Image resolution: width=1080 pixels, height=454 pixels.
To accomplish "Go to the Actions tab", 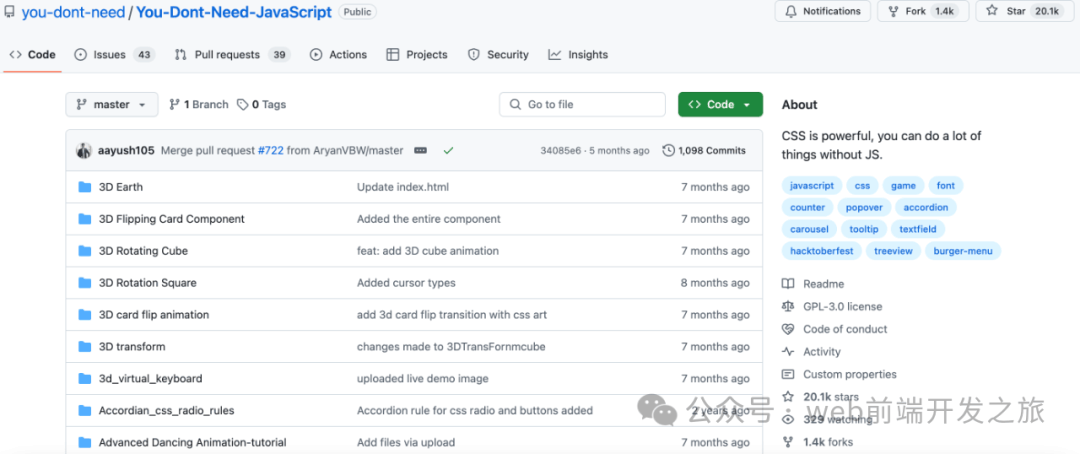I will [x=338, y=54].
